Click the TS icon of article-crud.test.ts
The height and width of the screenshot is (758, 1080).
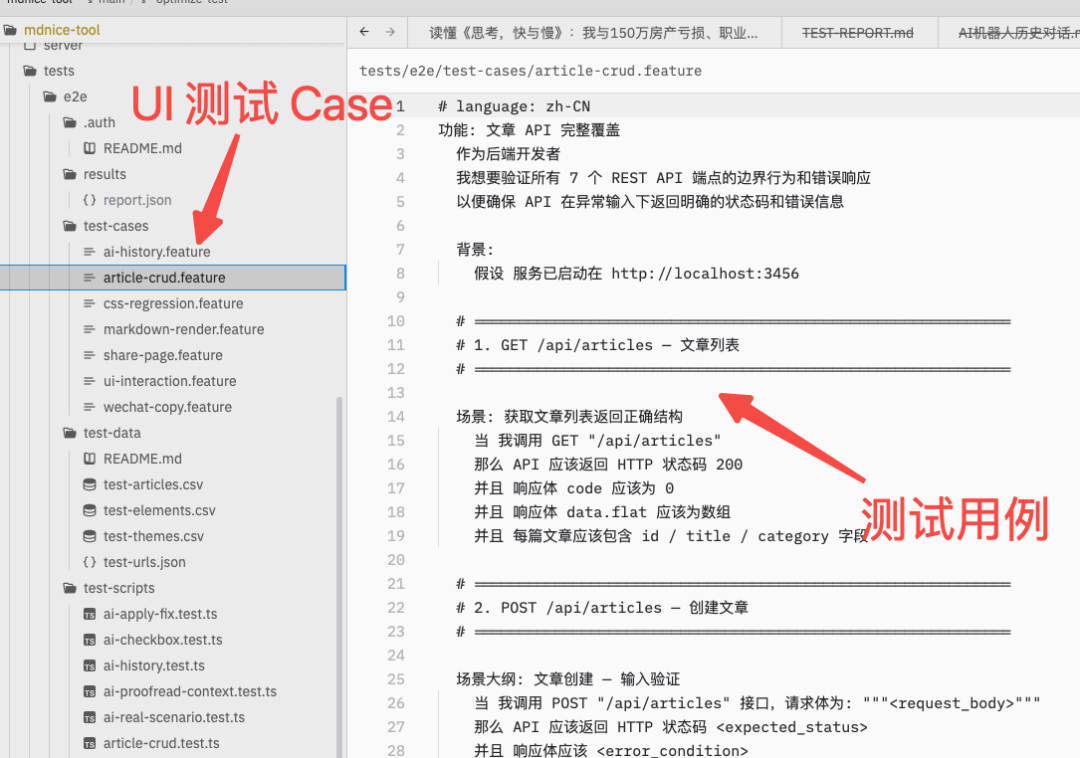90,743
